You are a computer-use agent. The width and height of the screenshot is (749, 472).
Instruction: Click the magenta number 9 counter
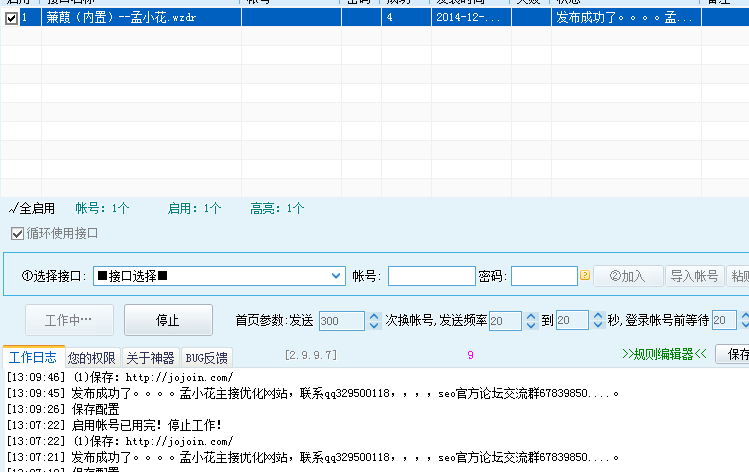click(x=471, y=355)
